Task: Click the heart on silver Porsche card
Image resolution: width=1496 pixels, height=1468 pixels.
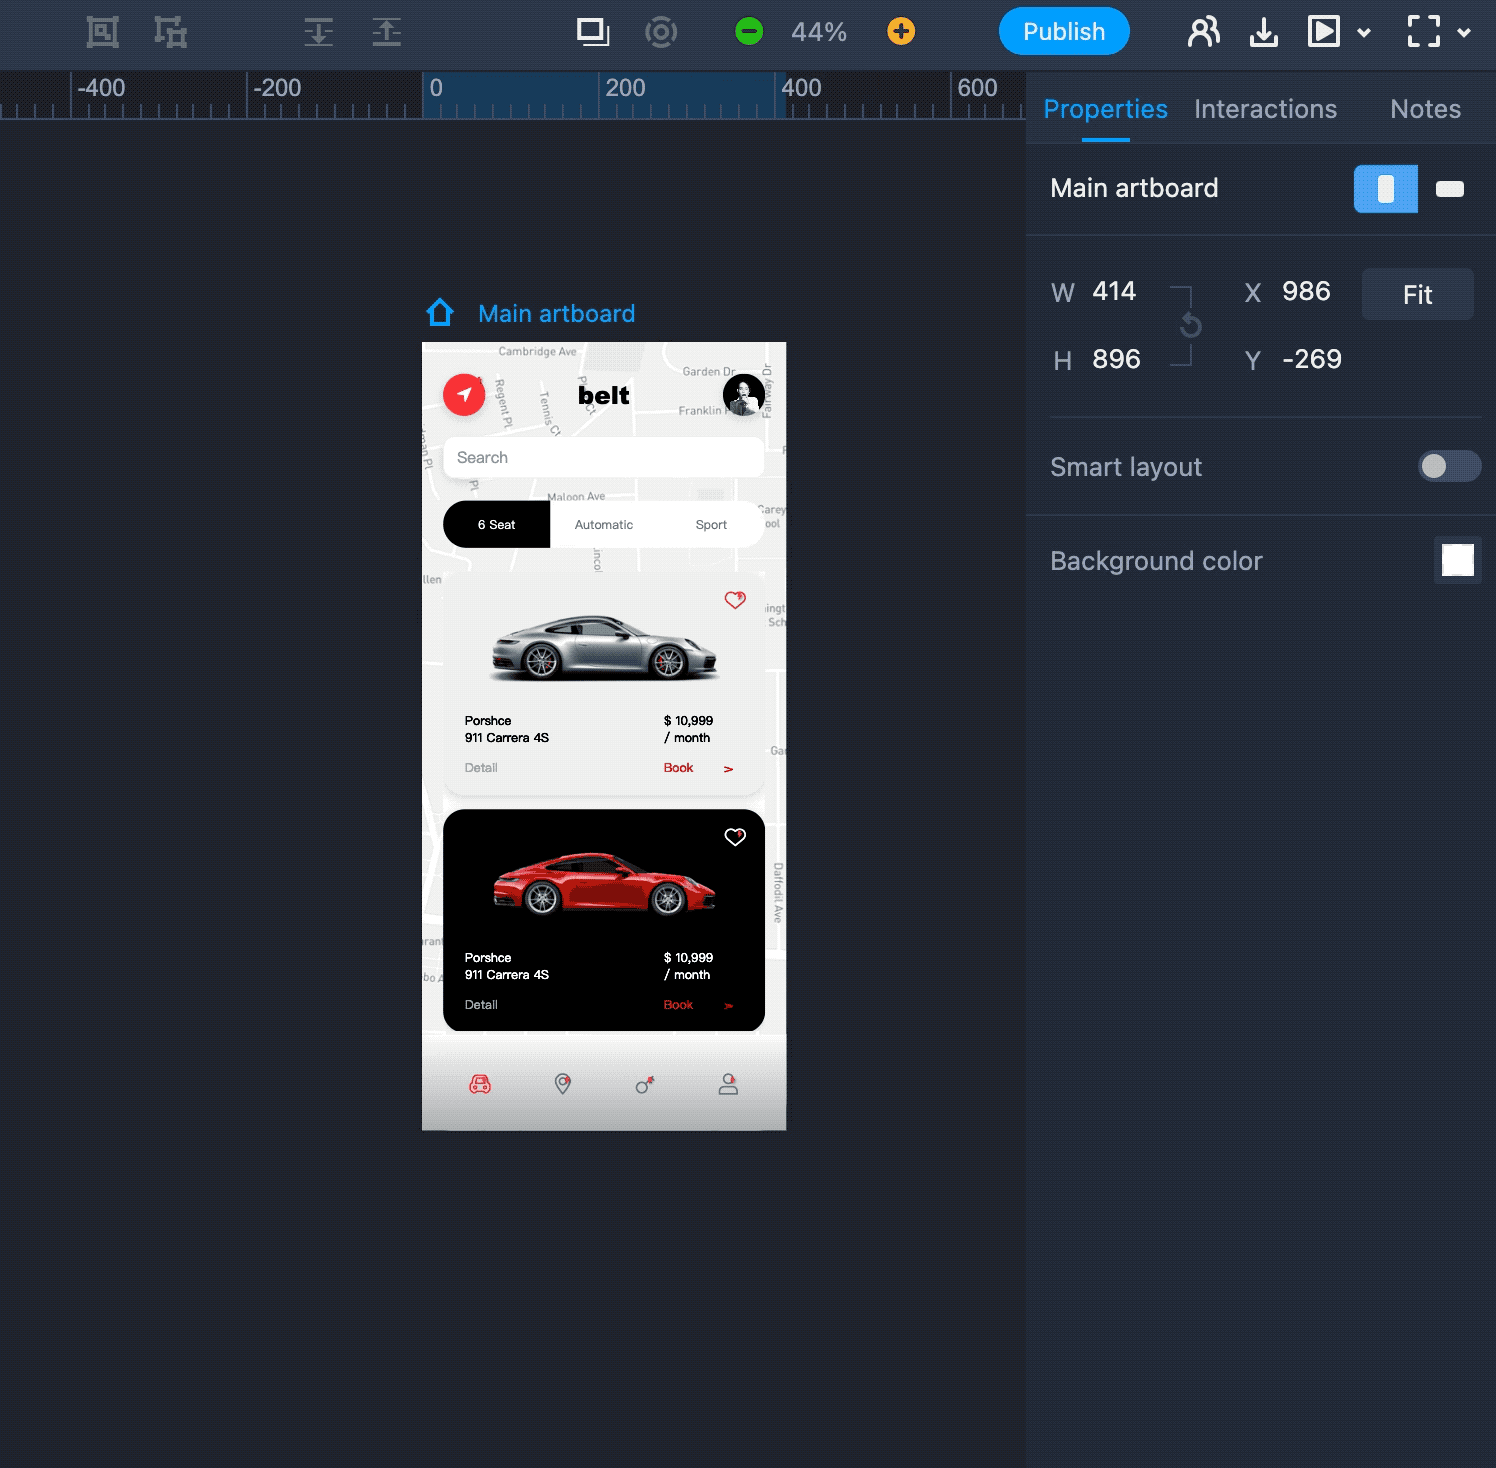Action: (735, 600)
